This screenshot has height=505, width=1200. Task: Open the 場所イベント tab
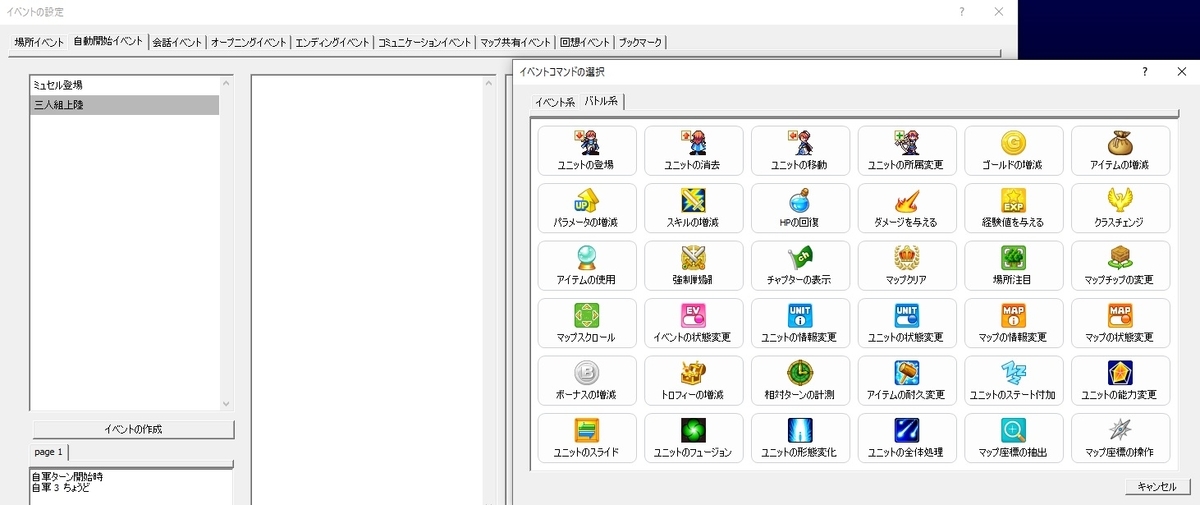pyautogui.click(x=39, y=43)
